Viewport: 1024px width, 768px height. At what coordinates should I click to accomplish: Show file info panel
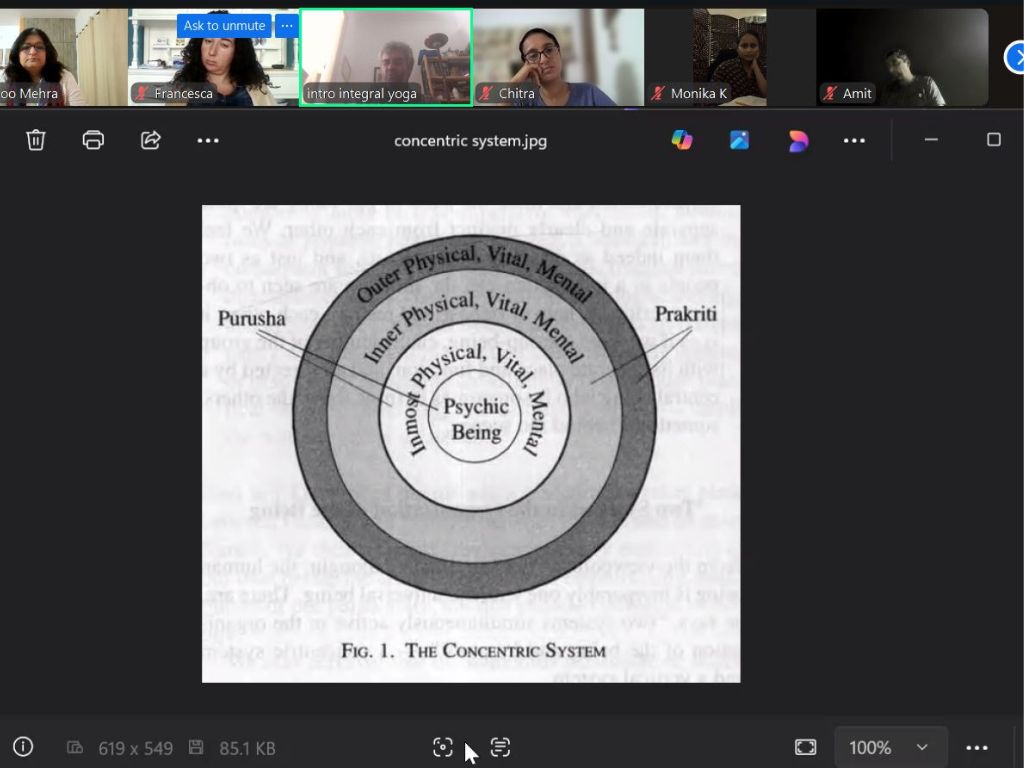click(x=23, y=747)
